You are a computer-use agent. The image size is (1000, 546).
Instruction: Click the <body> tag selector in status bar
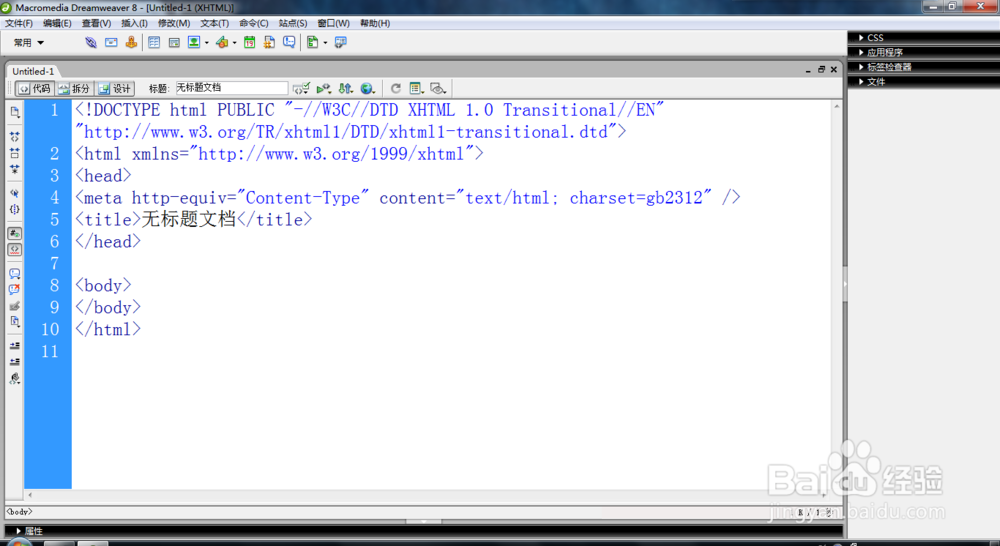pos(19,512)
